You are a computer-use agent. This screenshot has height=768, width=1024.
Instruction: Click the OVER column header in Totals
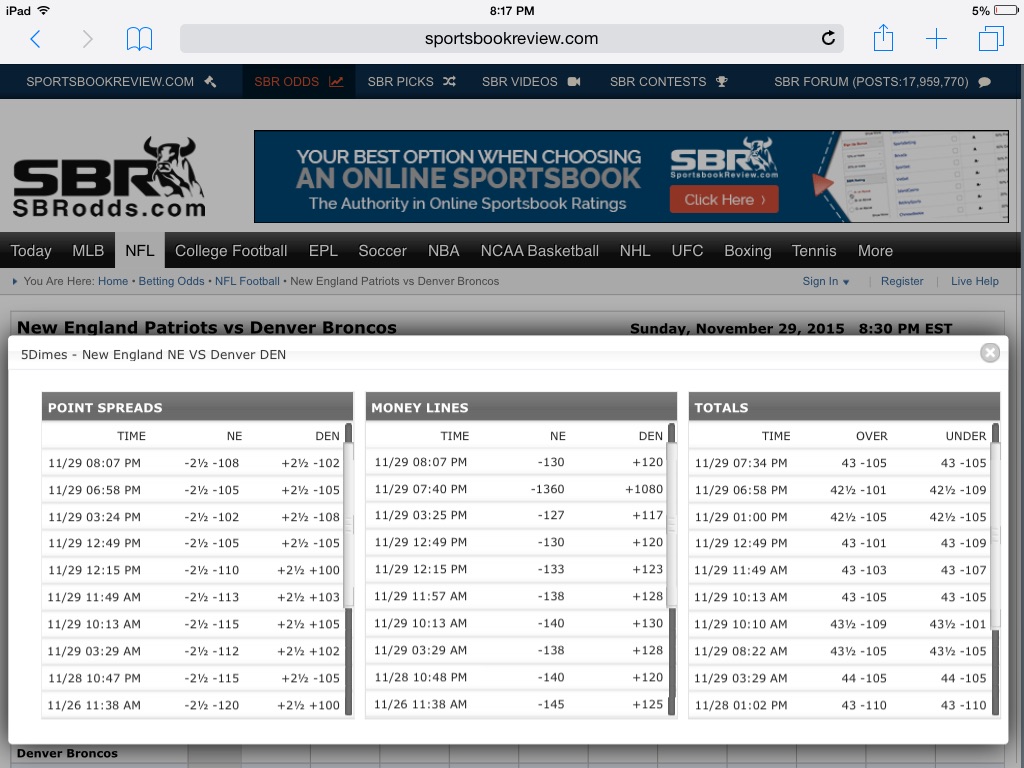[872, 436]
